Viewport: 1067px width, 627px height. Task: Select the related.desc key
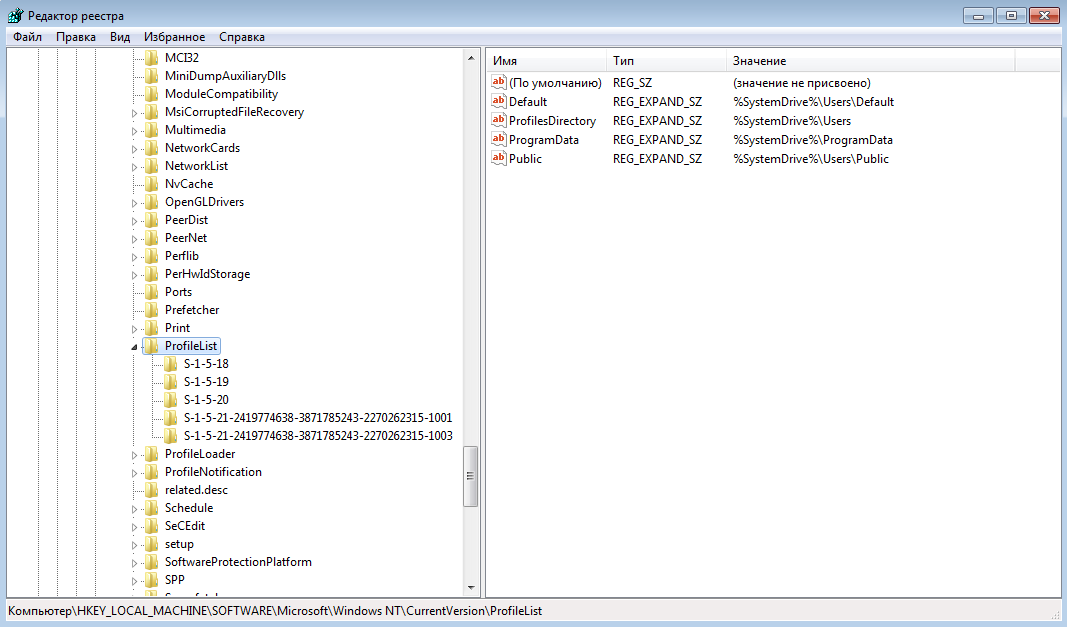[x=196, y=489]
